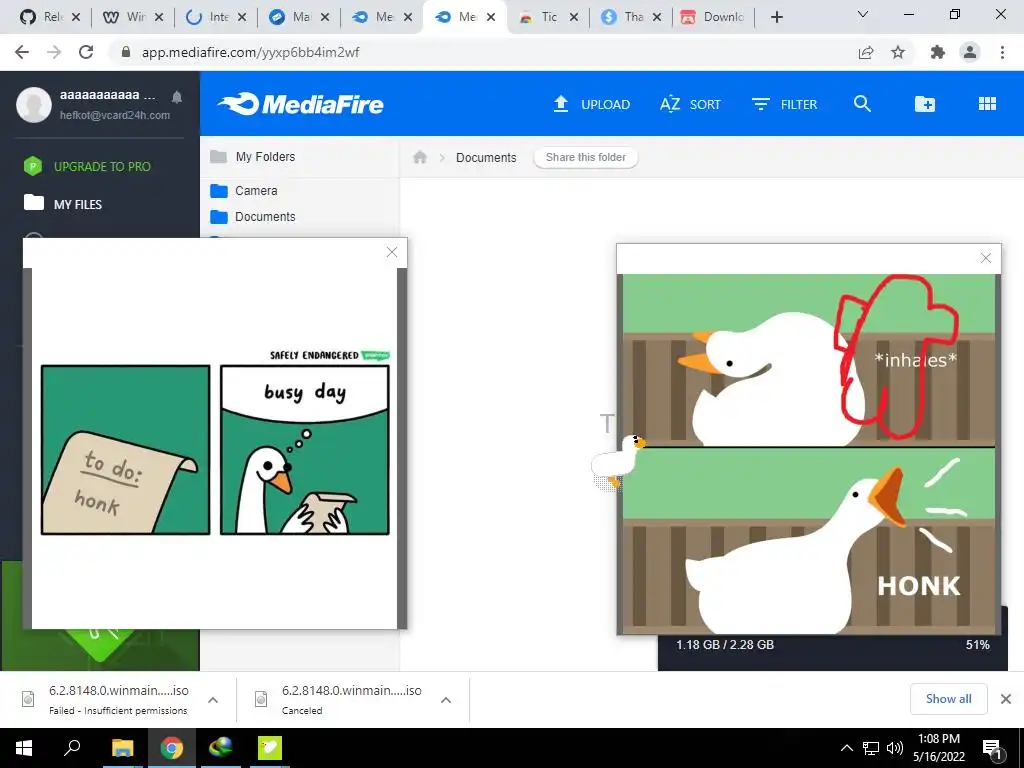This screenshot has height=768, width=1024.
Task: Open a new browser tab
Action: point(776,17)
